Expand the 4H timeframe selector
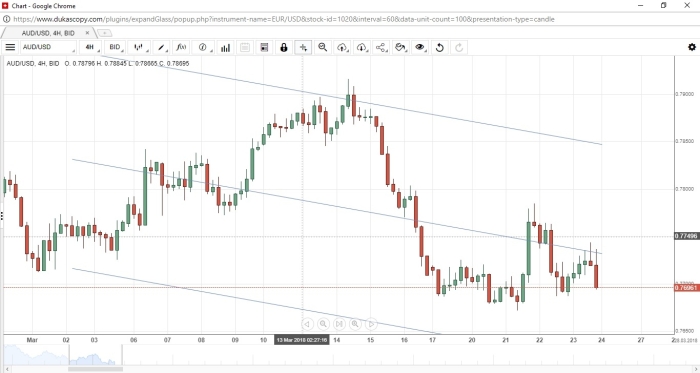 coord(92,47)
